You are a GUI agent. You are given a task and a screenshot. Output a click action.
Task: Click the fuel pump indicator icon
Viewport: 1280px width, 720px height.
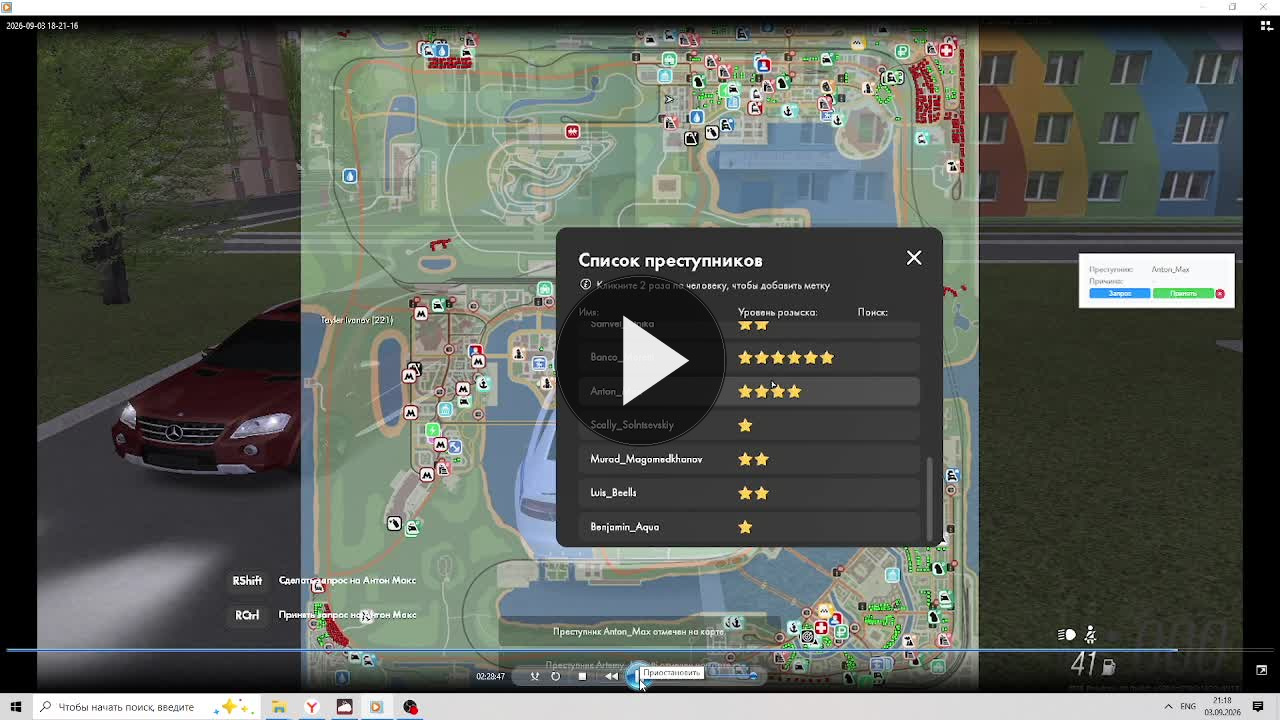point(1109,666)
